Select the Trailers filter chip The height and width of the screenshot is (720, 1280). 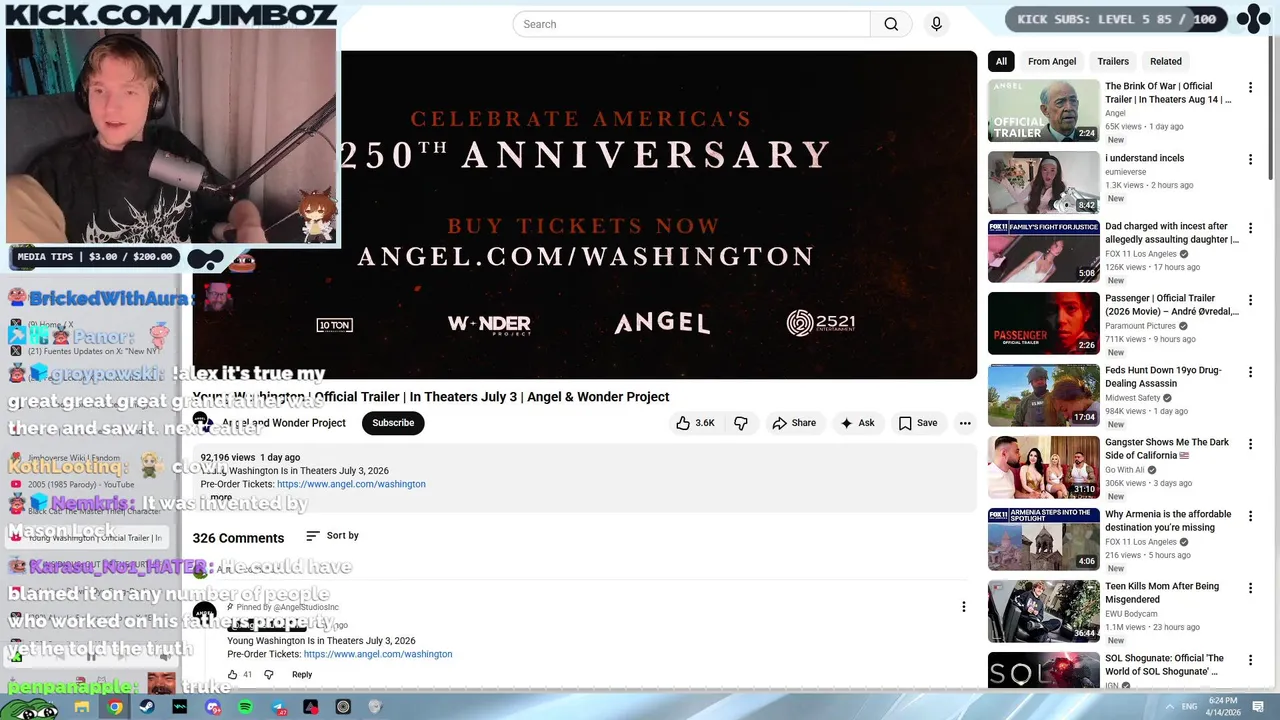(x=1113, y=61)
